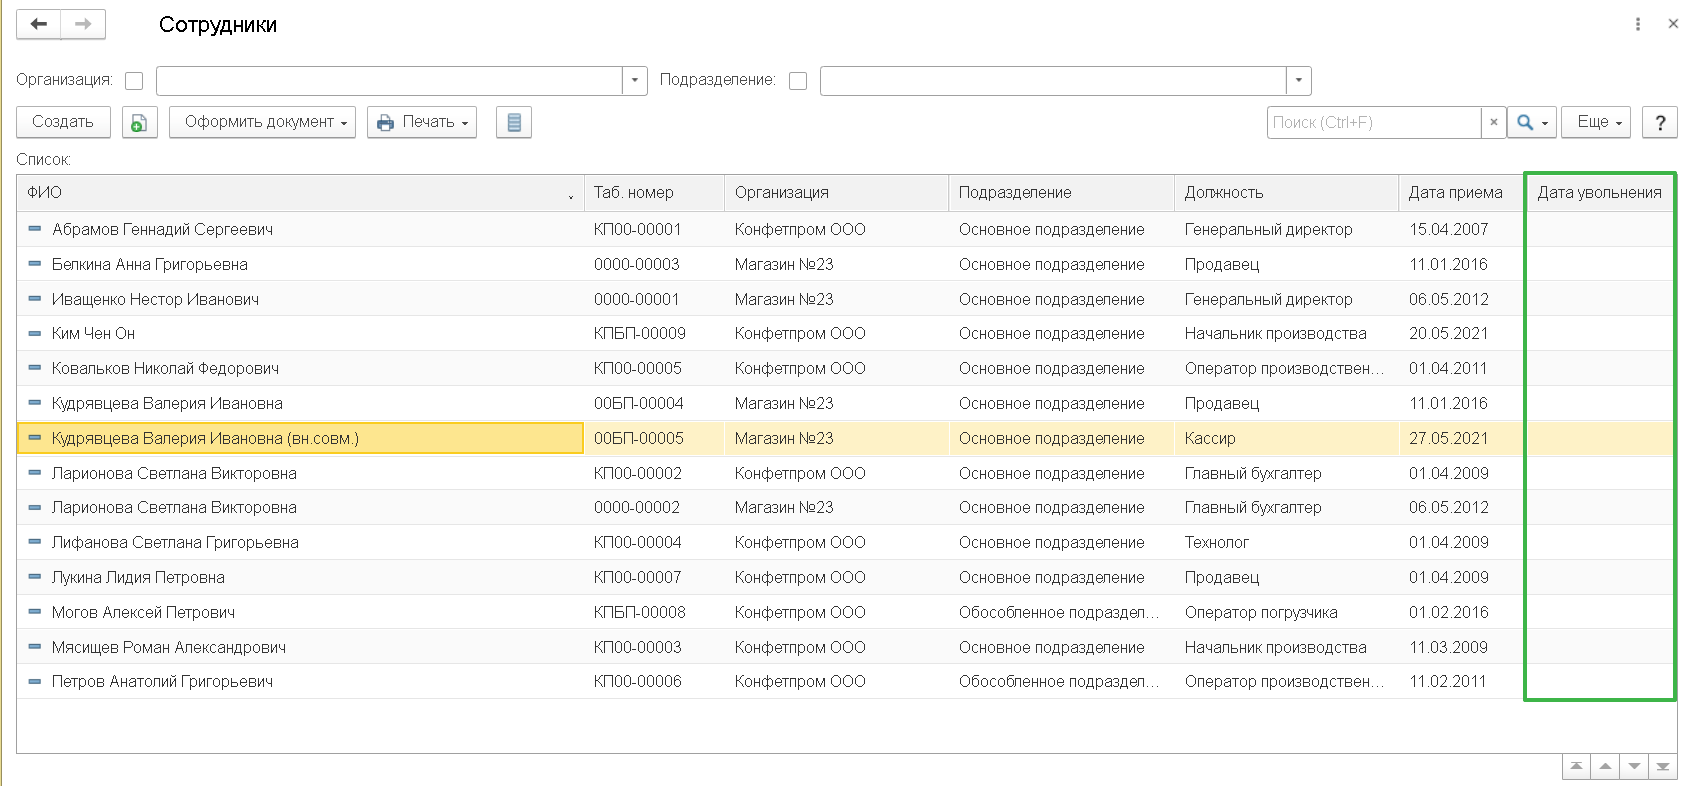Click row icon of Белкина Анна Григорьевна
The width and height of the screenshot is (1701, 786).
pyautogui.click(x=35, y=264)
